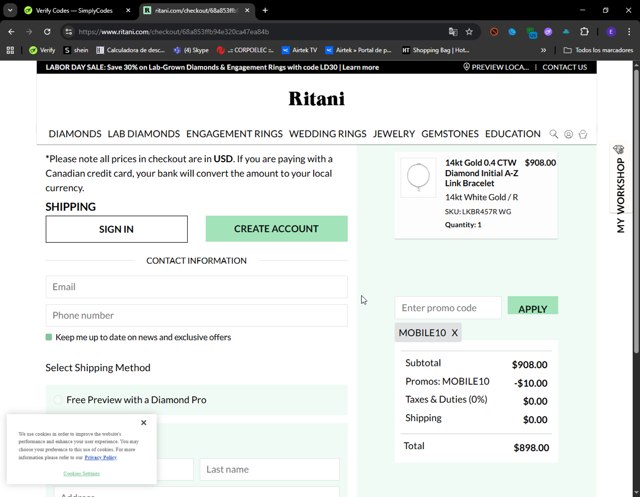
Task: Open WEDDING RINGS menu
Action: 328,134
